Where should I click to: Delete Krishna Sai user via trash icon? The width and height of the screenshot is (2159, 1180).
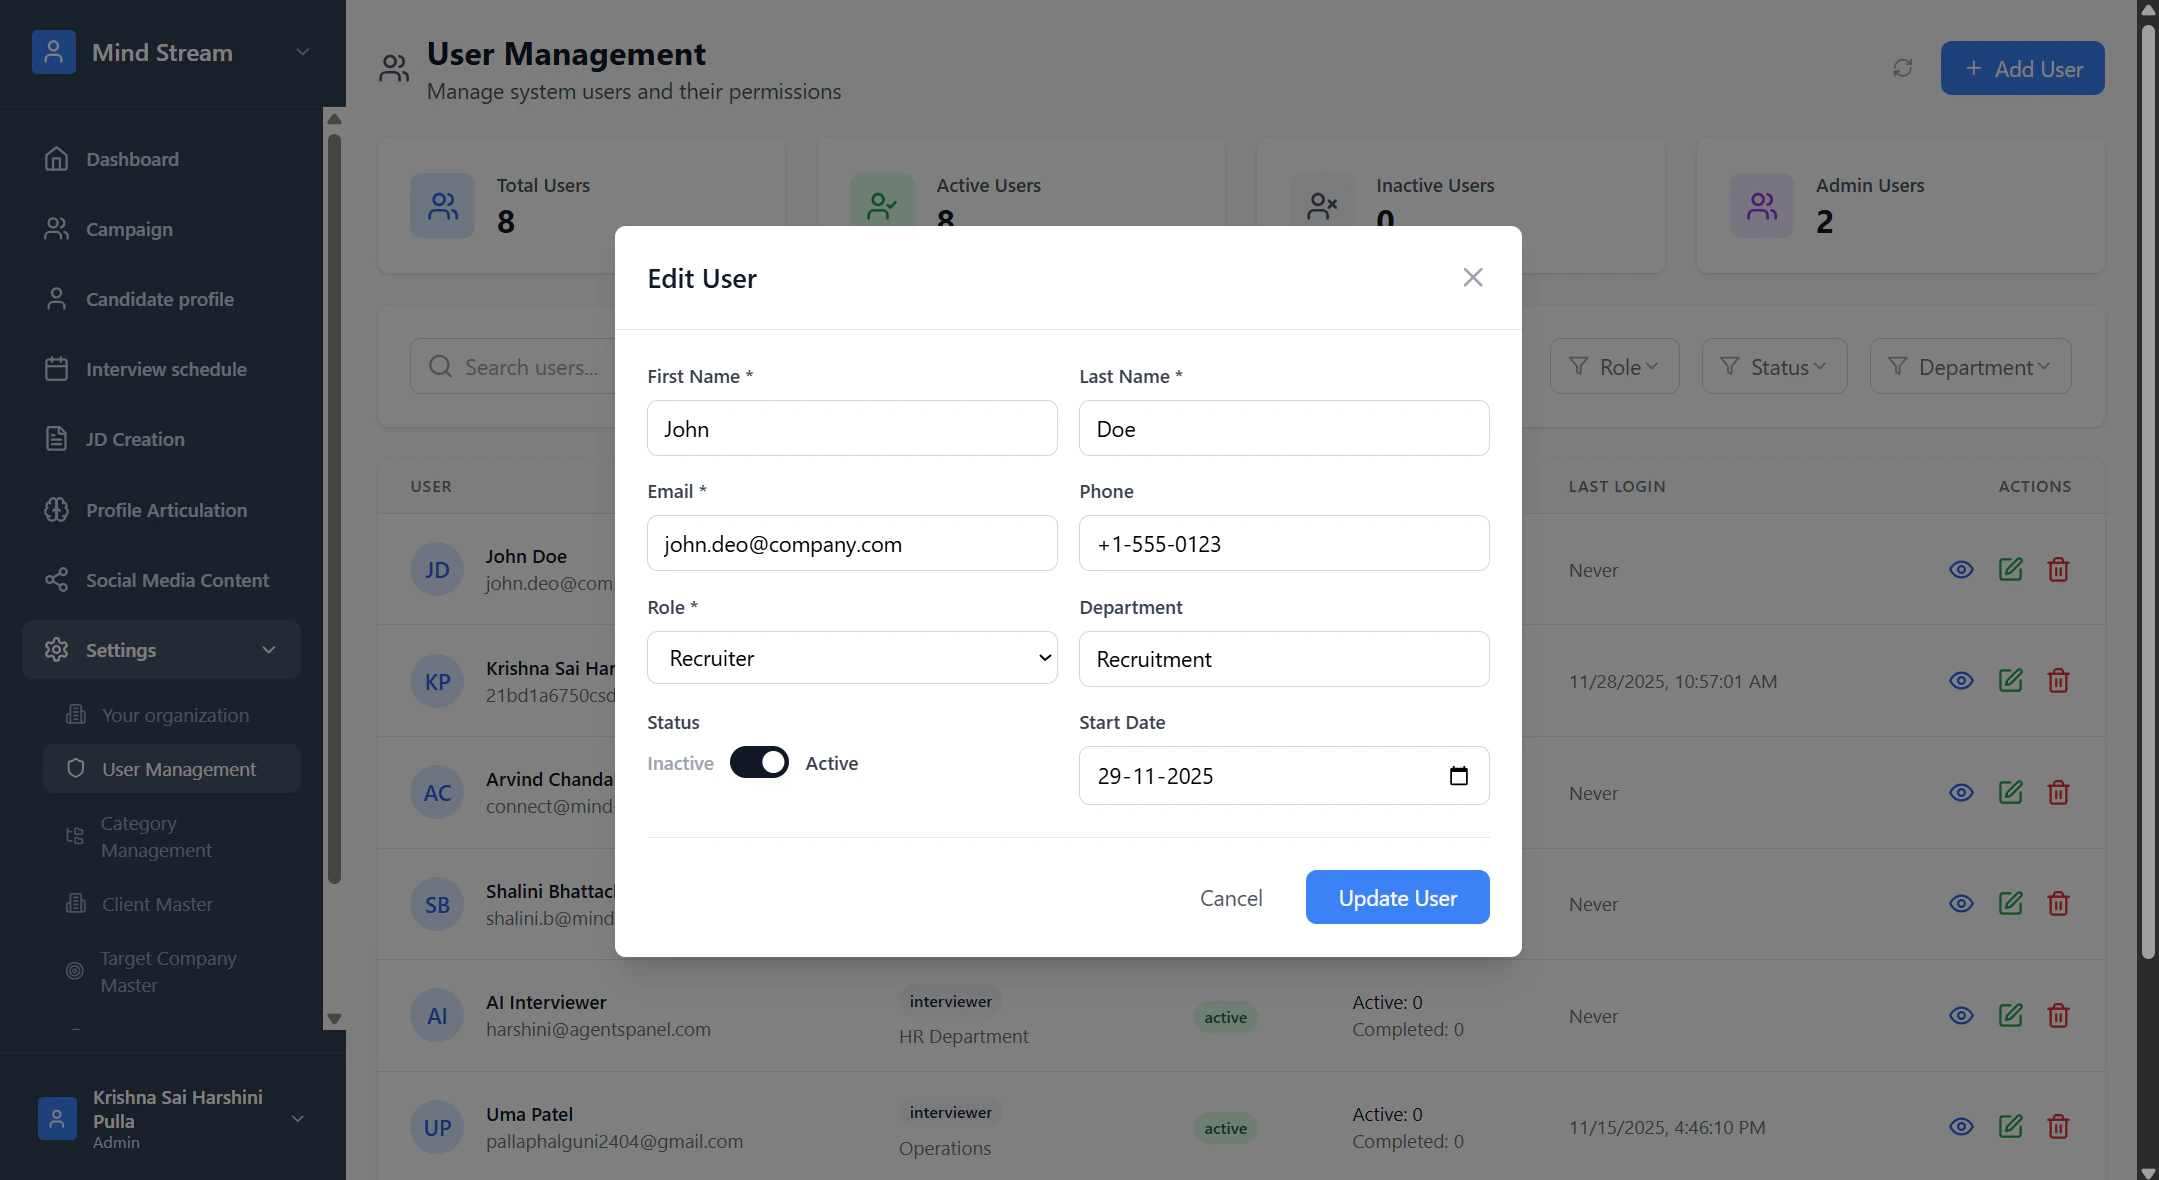pos(2058,681)
